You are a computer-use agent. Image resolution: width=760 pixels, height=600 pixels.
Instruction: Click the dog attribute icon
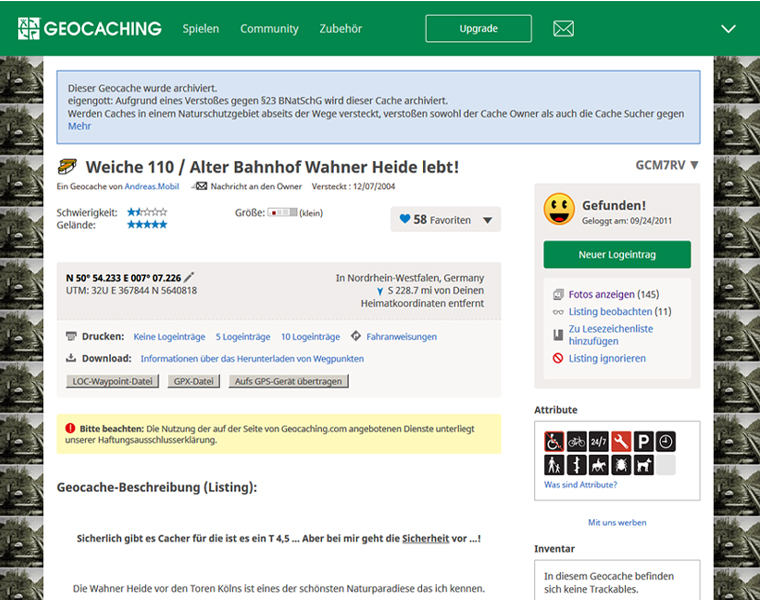[x=643, y=465]
